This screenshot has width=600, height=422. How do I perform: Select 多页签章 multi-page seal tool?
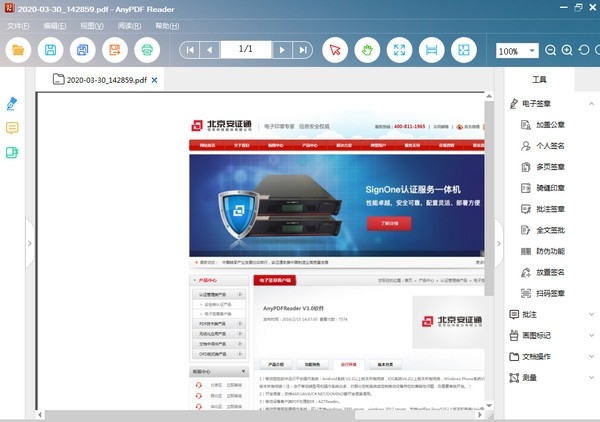(x=543, y=167)
